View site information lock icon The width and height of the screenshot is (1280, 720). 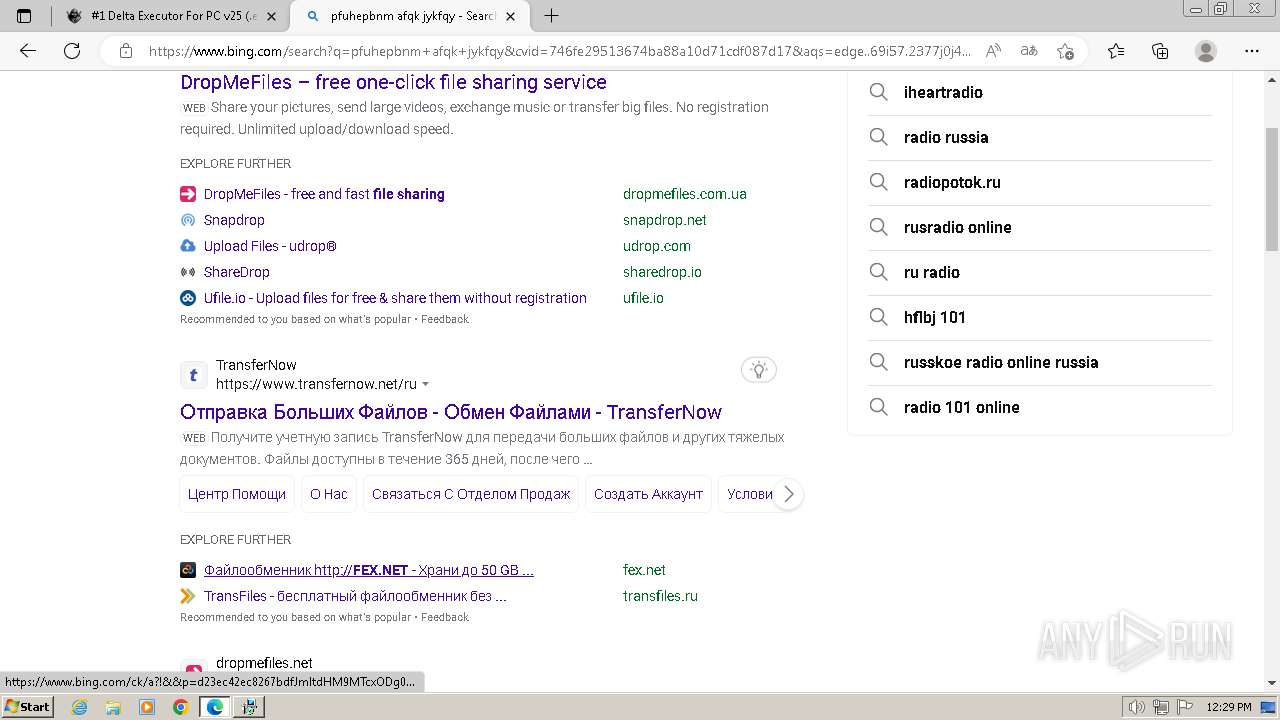(125, 51)
